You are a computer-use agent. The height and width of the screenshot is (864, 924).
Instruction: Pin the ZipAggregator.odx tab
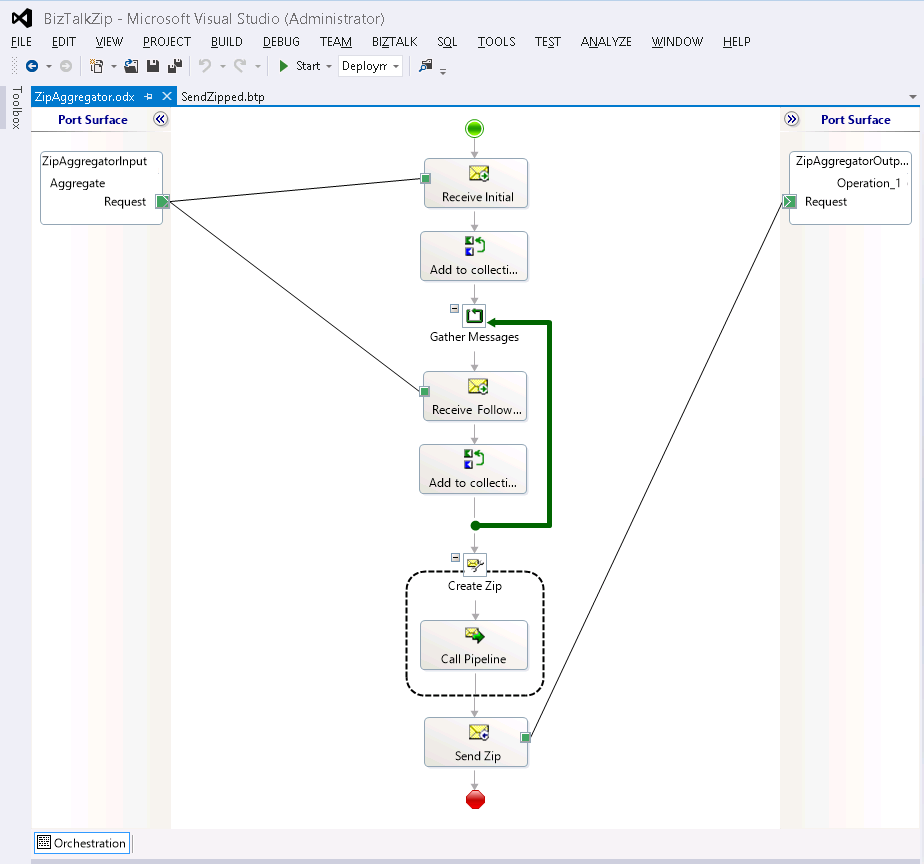[x=148, y=96]
